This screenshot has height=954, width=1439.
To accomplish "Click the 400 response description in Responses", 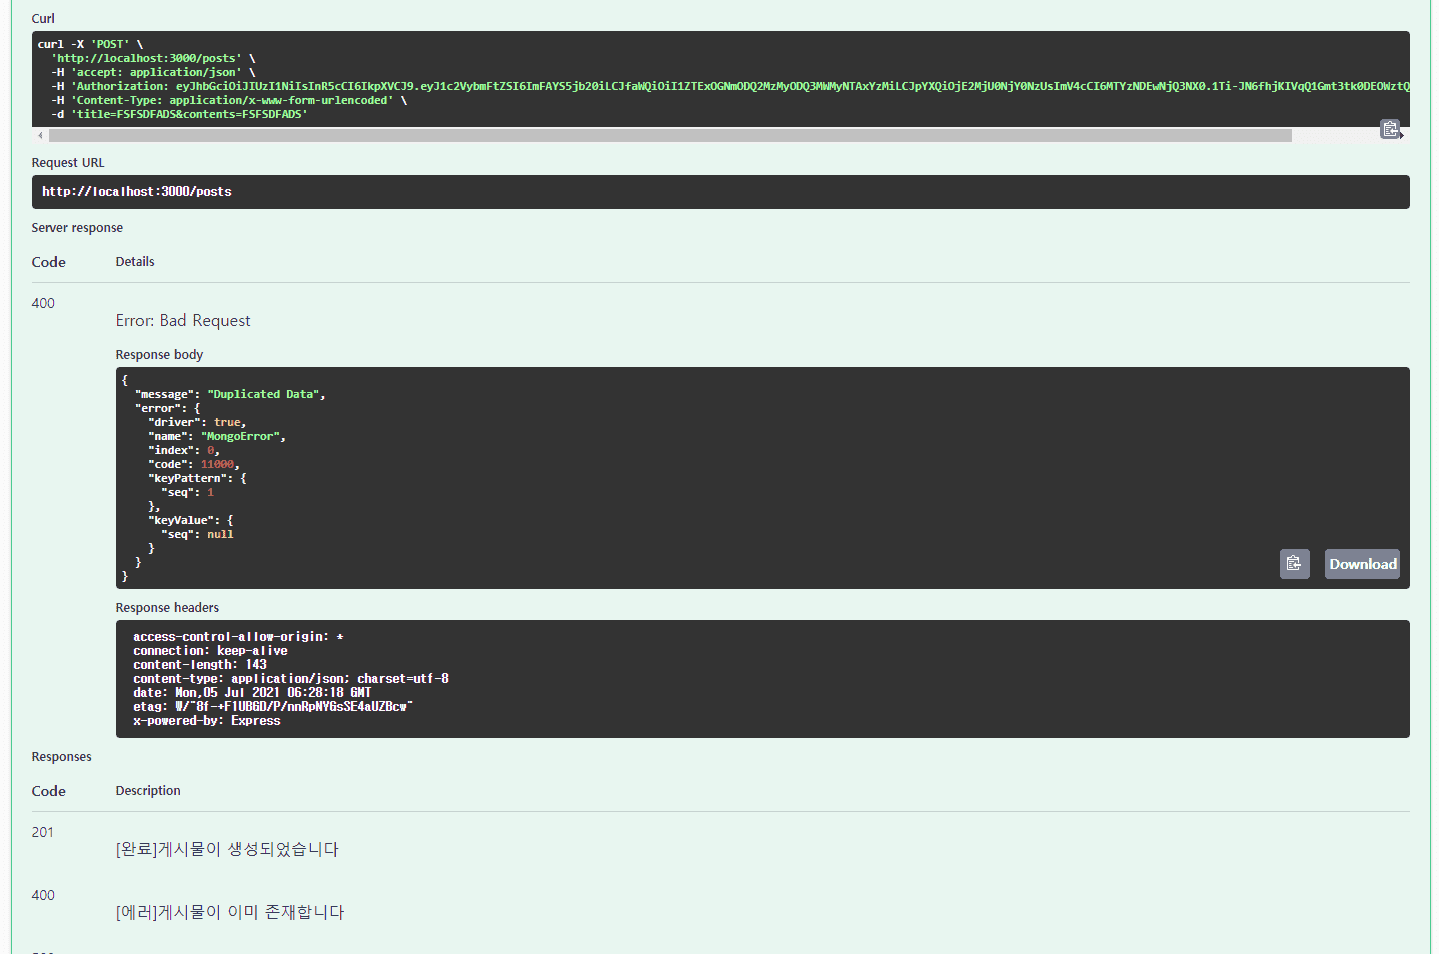I will click(230, 912).
